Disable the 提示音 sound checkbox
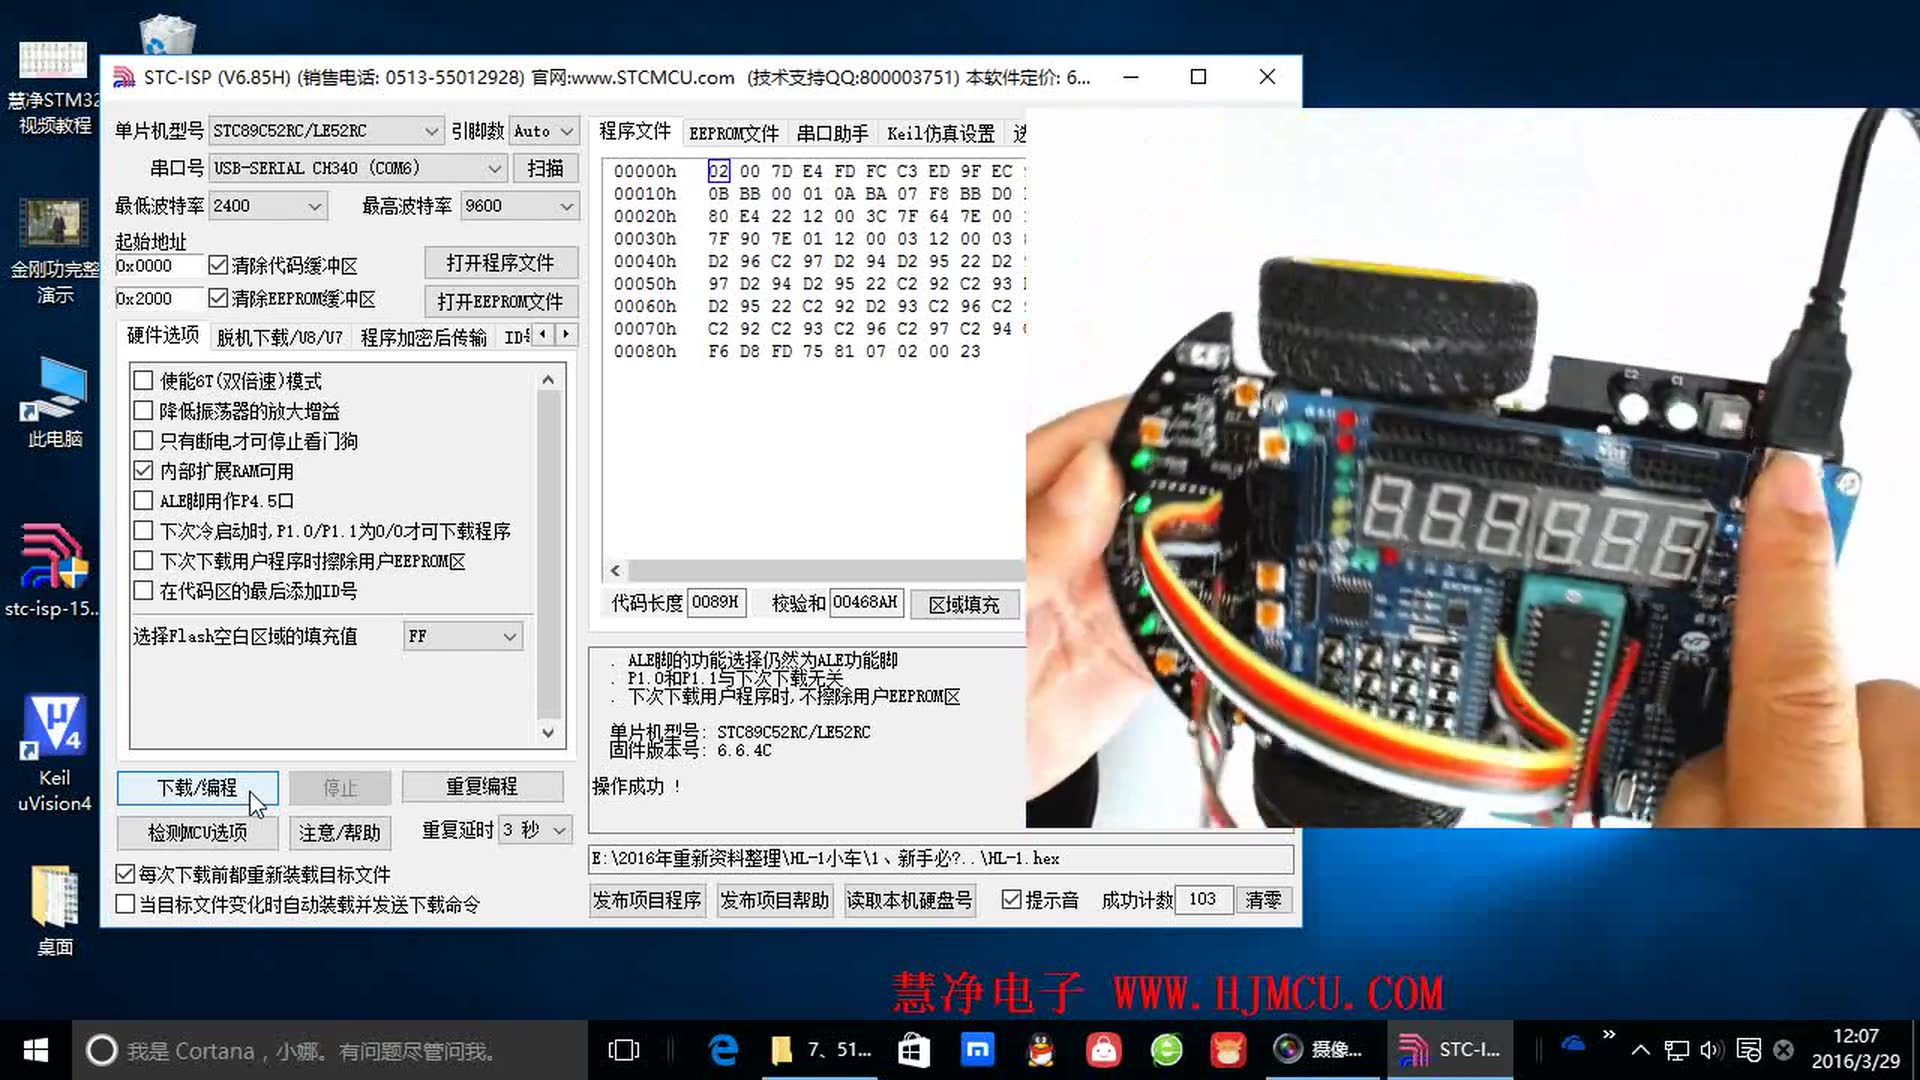 (1011, 899)
